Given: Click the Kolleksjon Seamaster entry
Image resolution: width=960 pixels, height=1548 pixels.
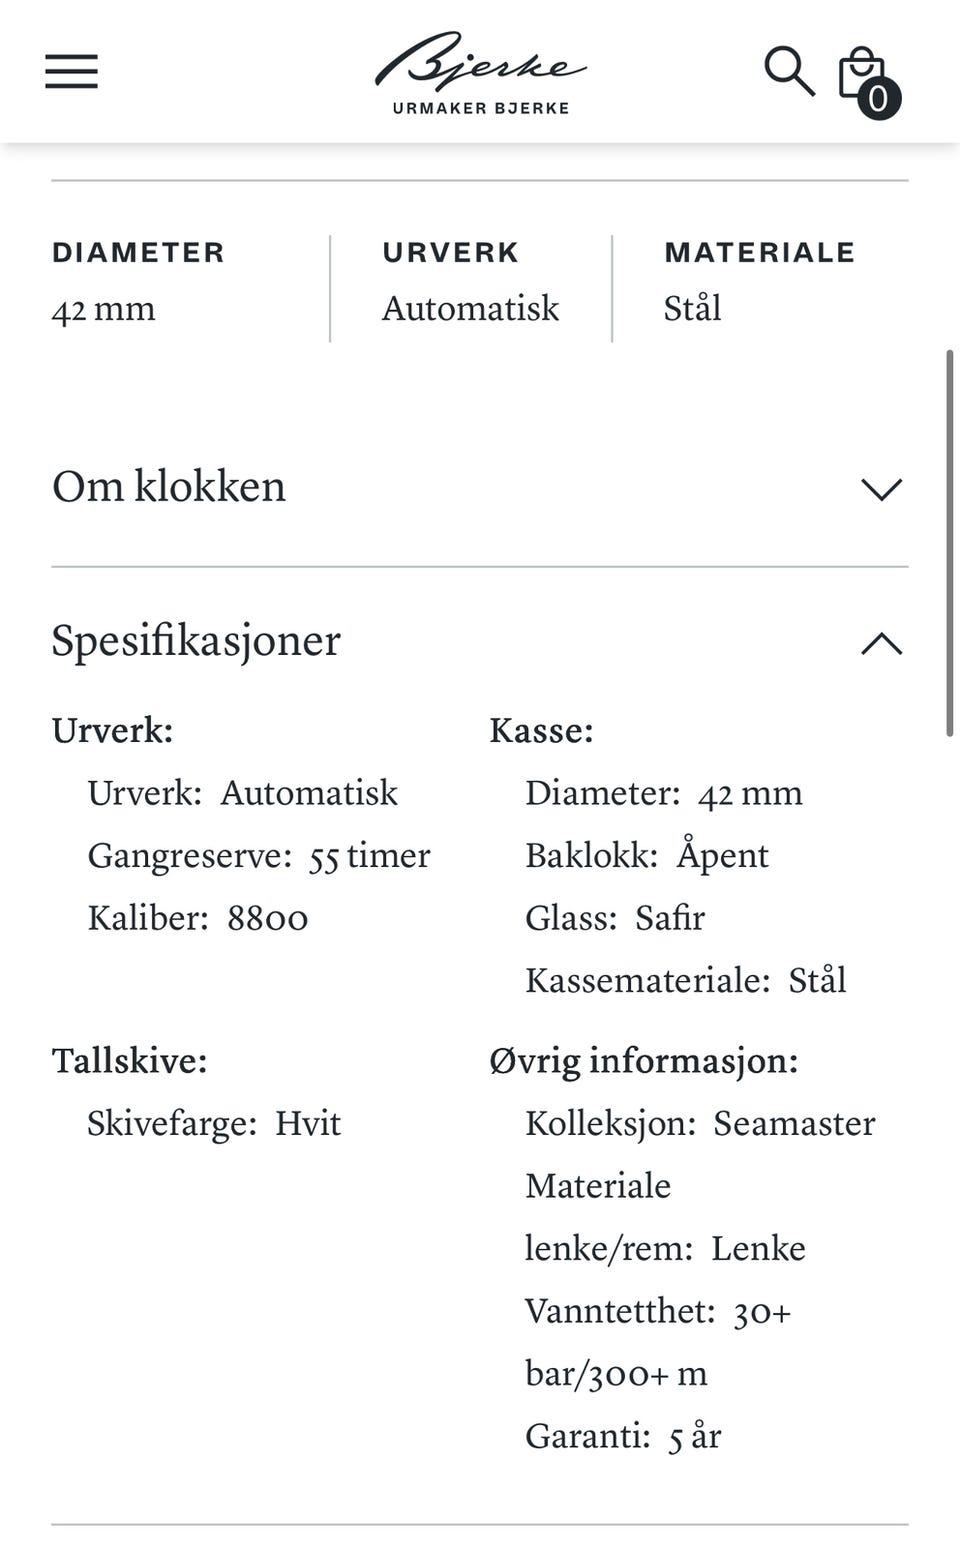Looking at the screenshot, I should tap(700, 1123).
